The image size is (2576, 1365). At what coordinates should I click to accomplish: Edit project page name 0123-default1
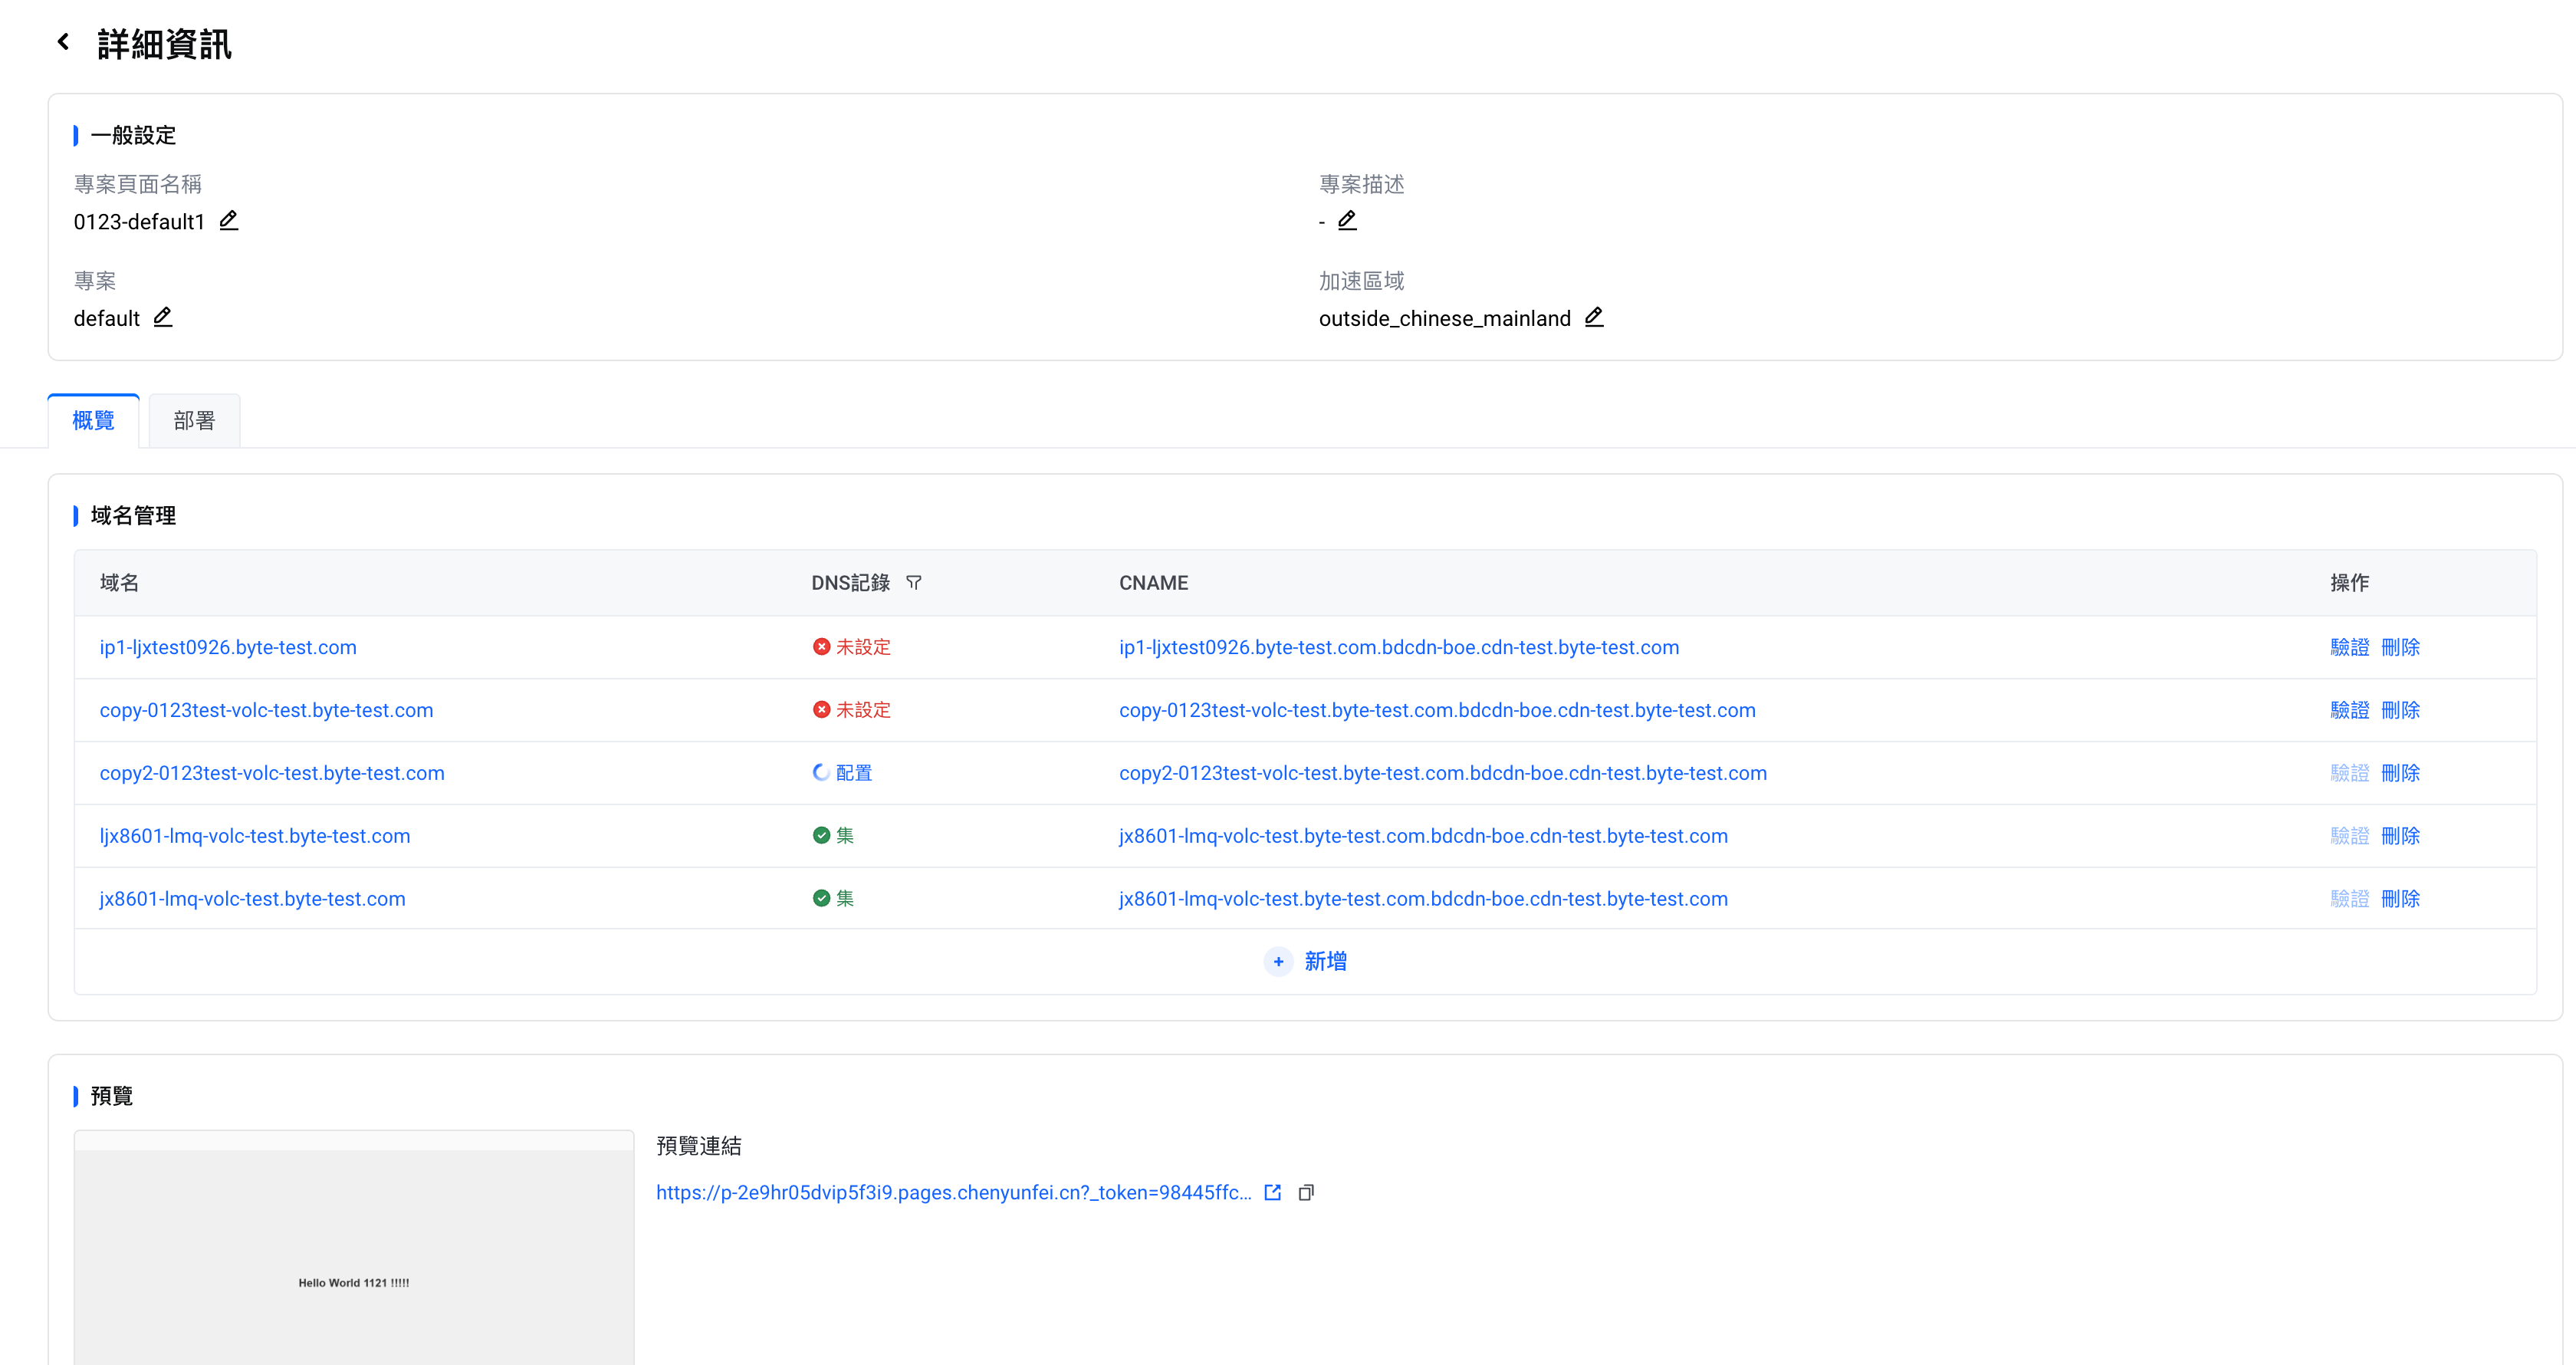229,220
